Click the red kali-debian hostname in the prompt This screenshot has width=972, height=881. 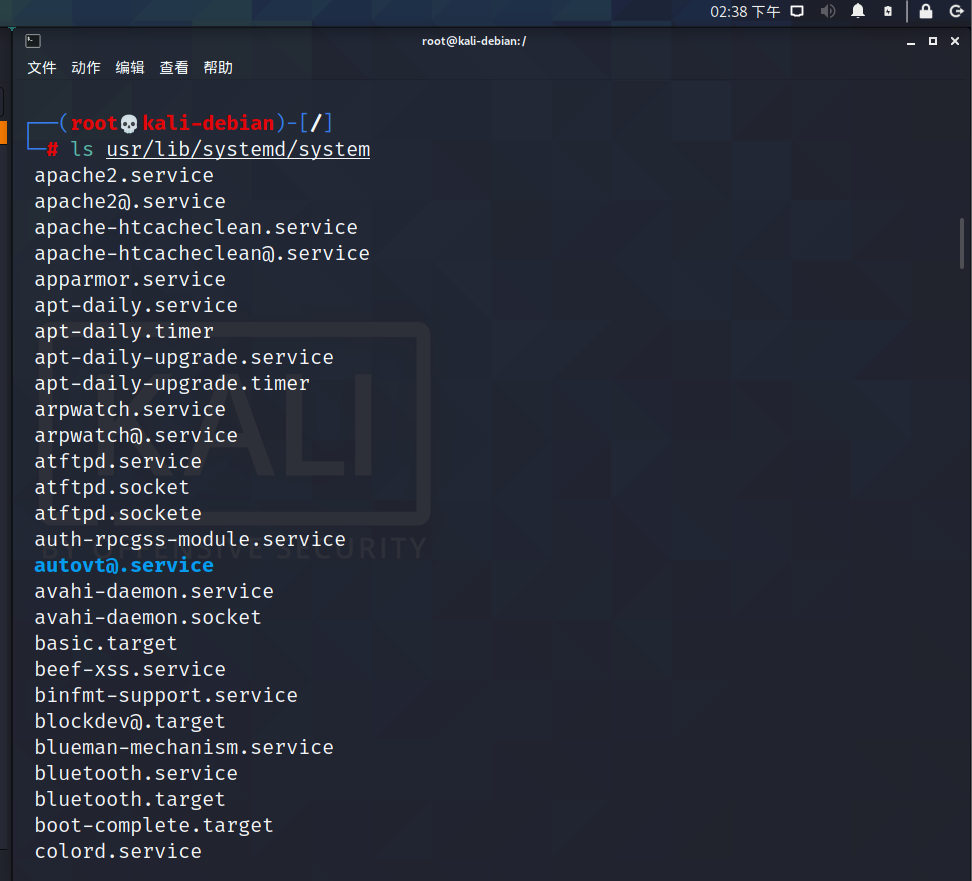tap(208, 123)
